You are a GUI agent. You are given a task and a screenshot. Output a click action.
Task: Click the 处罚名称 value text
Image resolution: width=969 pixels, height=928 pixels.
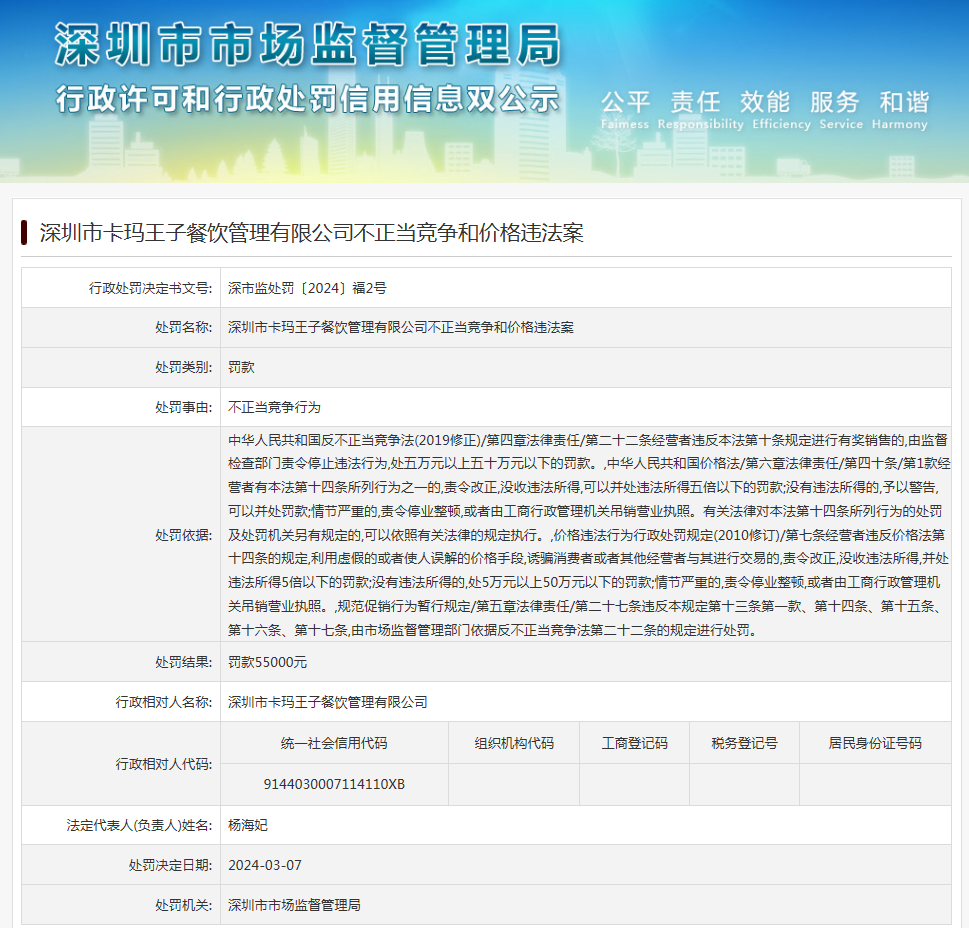point(400,327)
